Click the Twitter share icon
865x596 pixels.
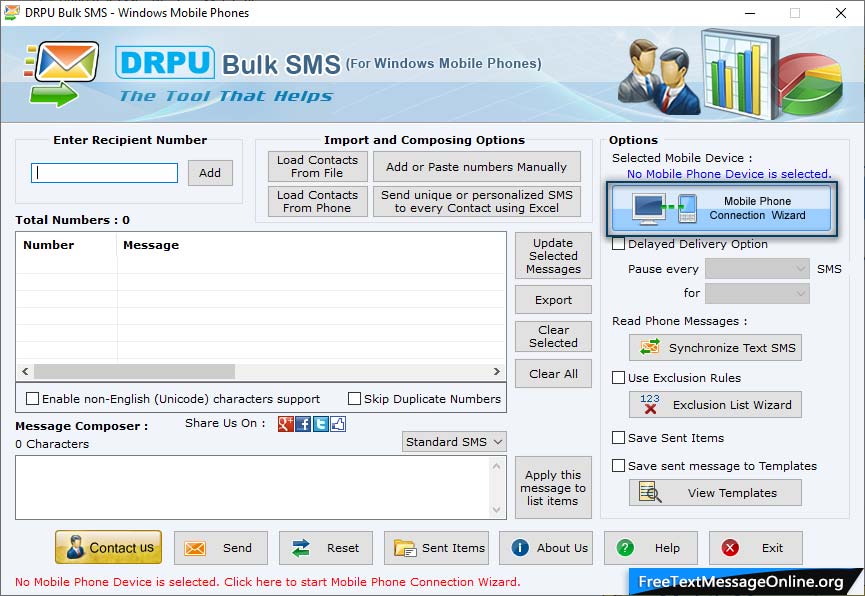pos(321,424)
